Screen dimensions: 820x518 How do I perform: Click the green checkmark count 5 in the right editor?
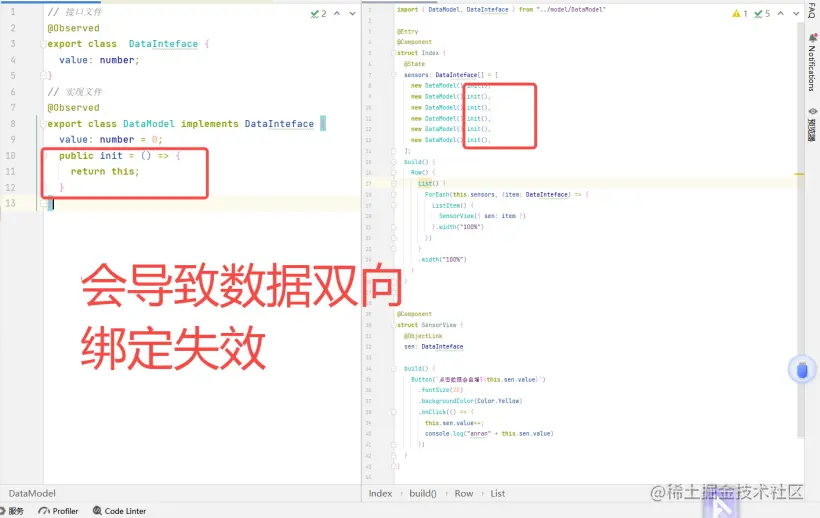(x=762, y=14)
